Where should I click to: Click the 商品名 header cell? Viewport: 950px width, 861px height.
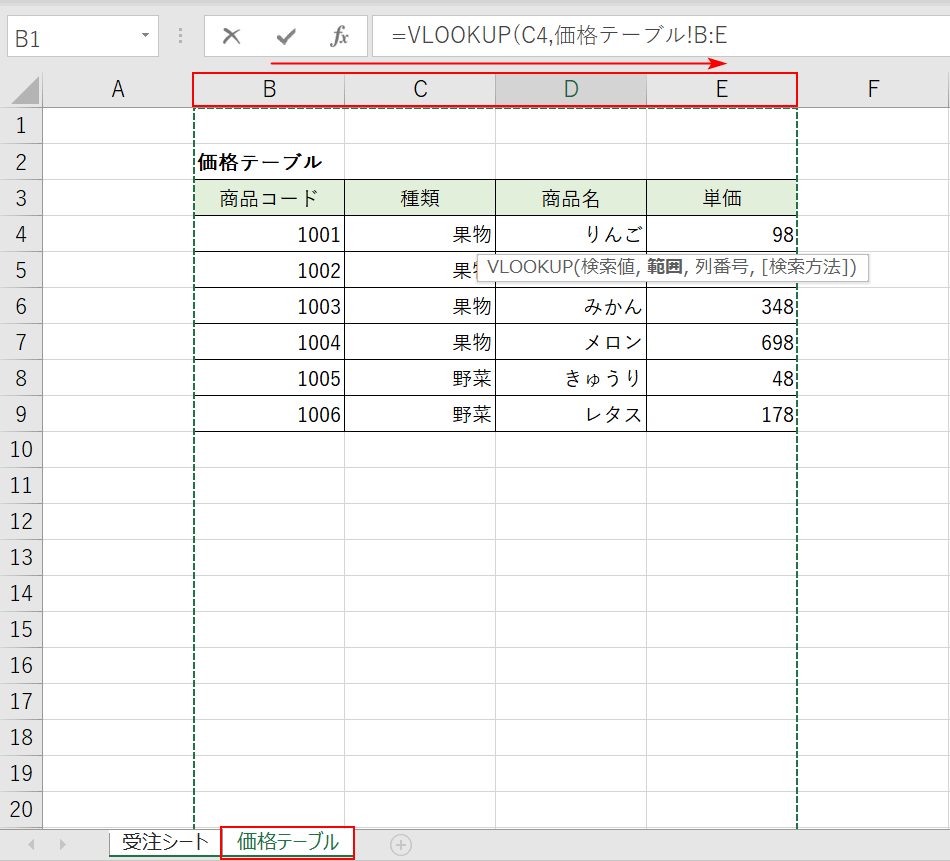571,198
